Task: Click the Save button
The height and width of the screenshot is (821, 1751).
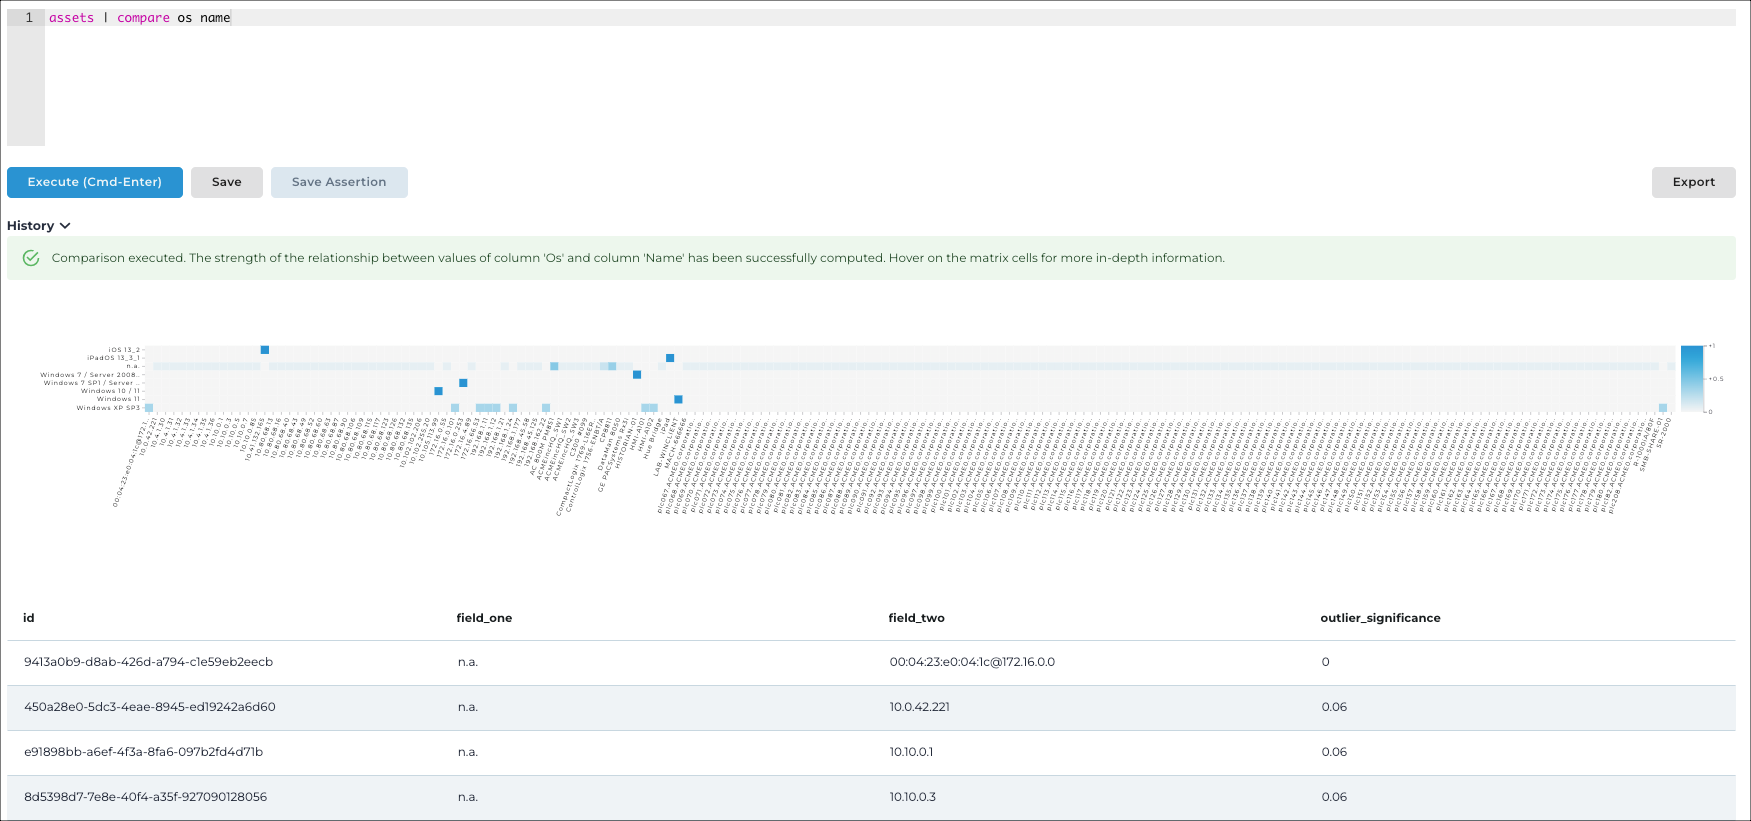Action: tap(227, 182)
